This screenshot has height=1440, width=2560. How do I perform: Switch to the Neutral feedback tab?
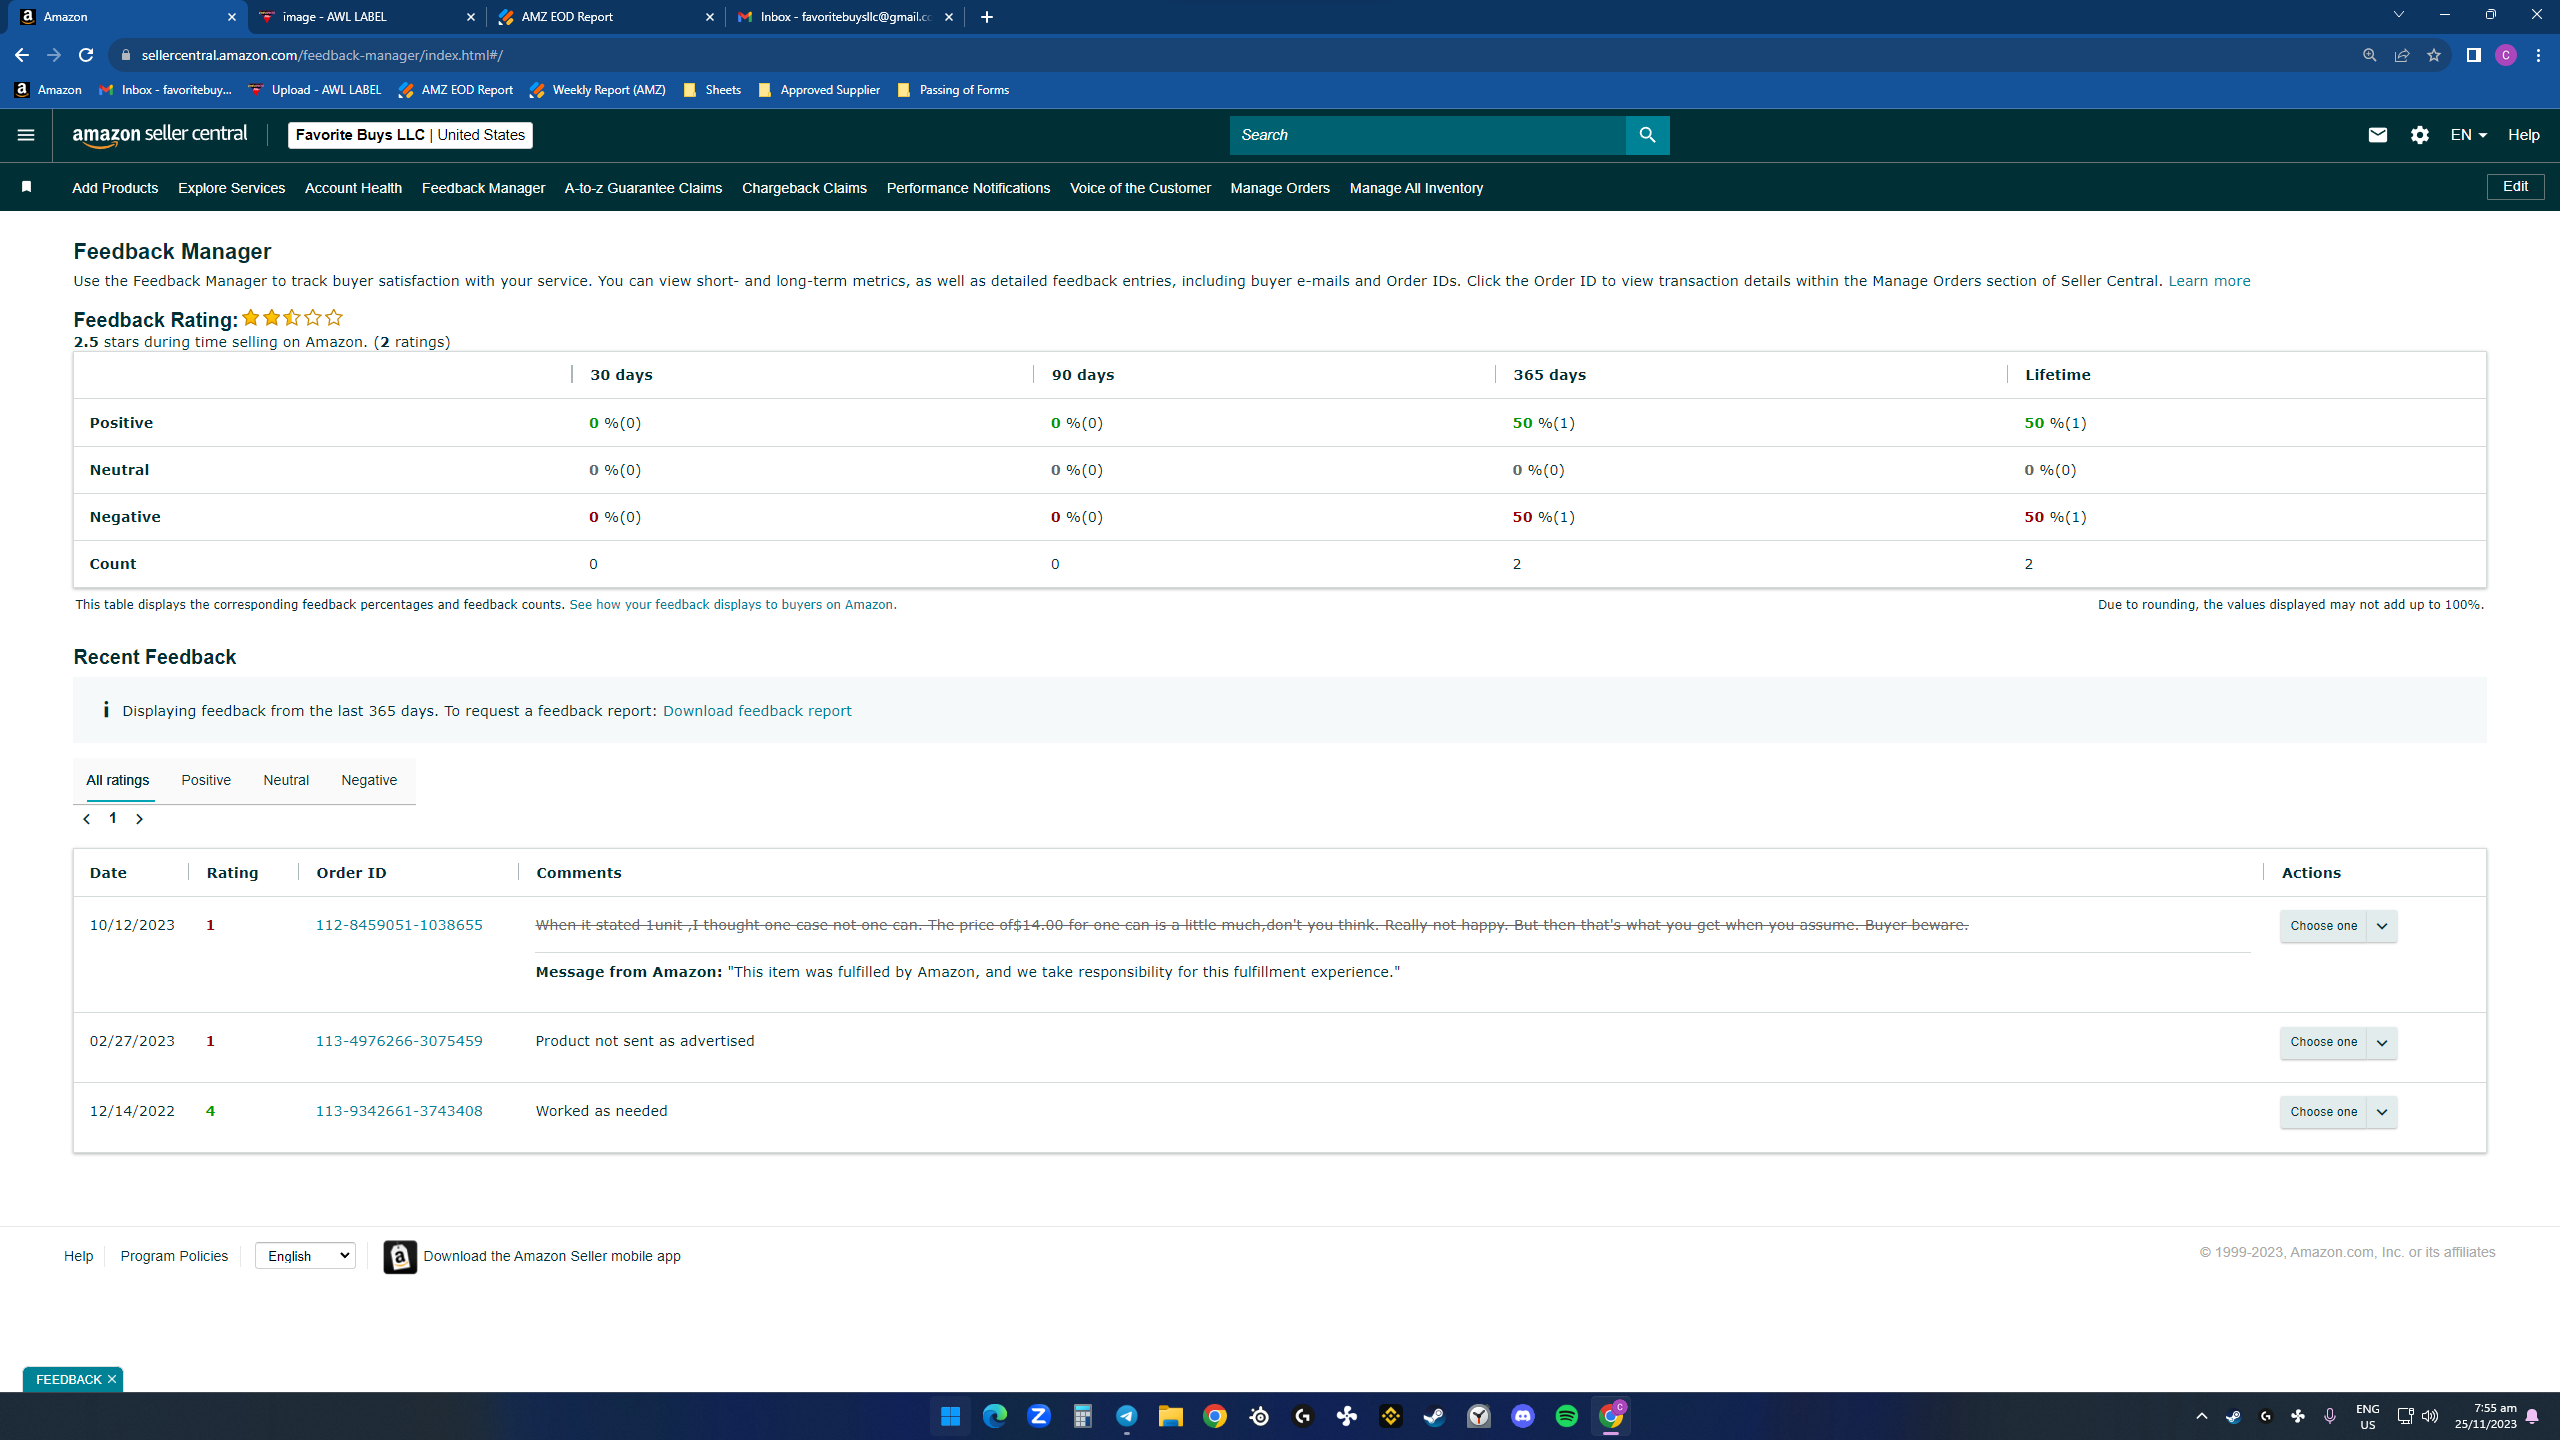pos(286,780)
